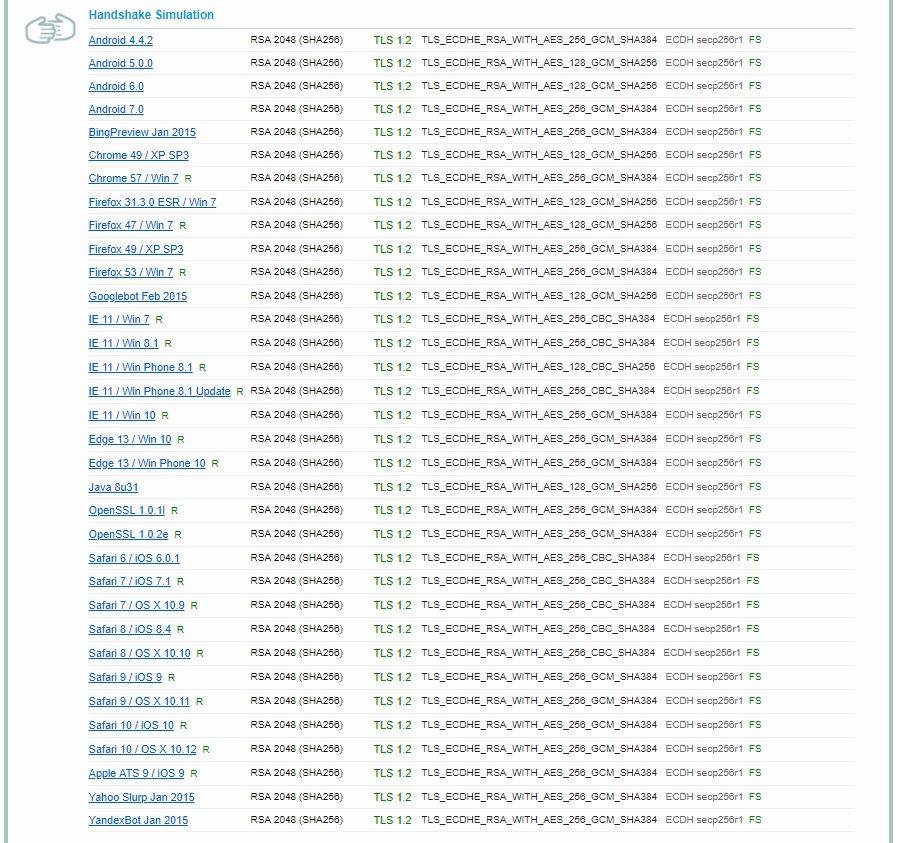The width and height of the screenshot is (901, 843).
Task: Open the Edge 13 / Win 10 link
Action: 130,440
